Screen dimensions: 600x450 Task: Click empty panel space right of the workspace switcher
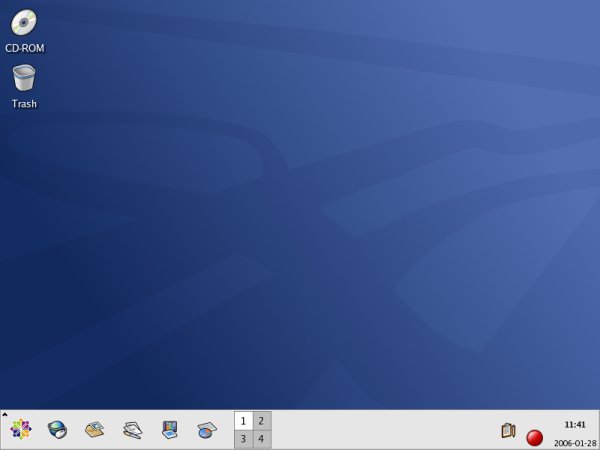(380, 430)
